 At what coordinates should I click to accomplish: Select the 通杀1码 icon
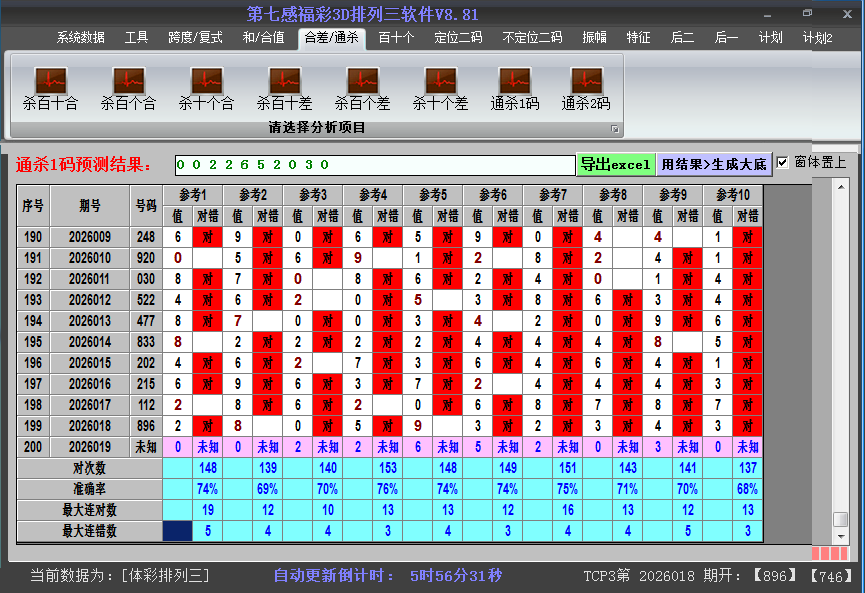tap(514, 82)
